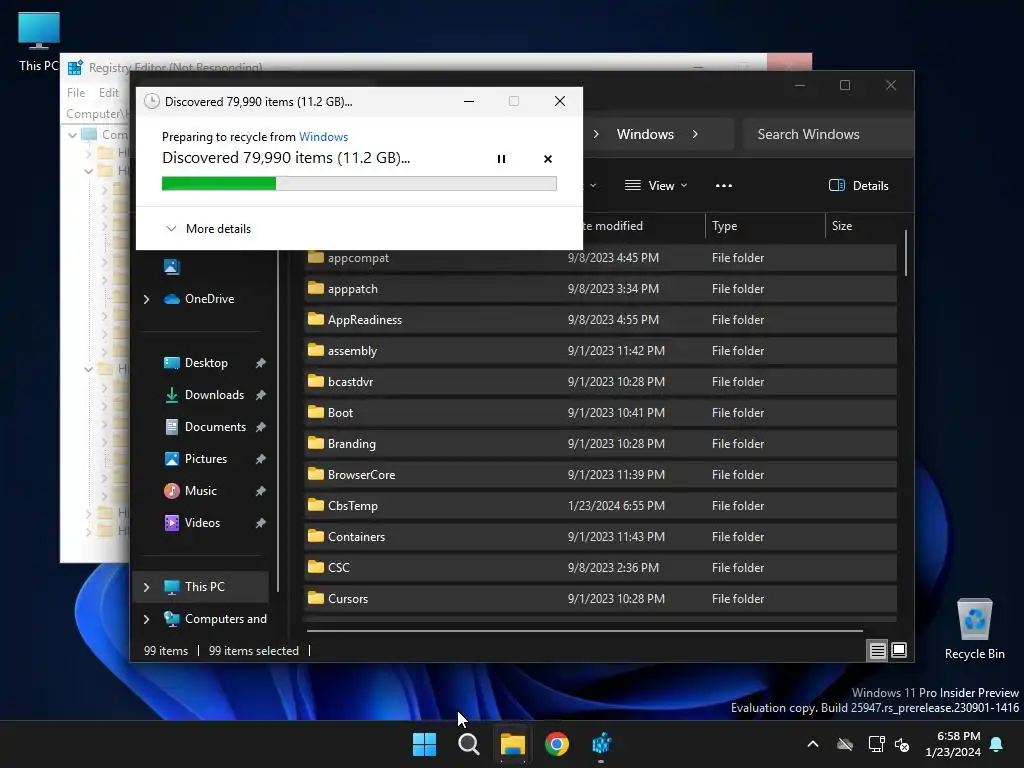The width and height of the screenshot is (1024, 768).
Task: Select the Cursors folder
Action: pyautogui.click(x=600, y=599)
